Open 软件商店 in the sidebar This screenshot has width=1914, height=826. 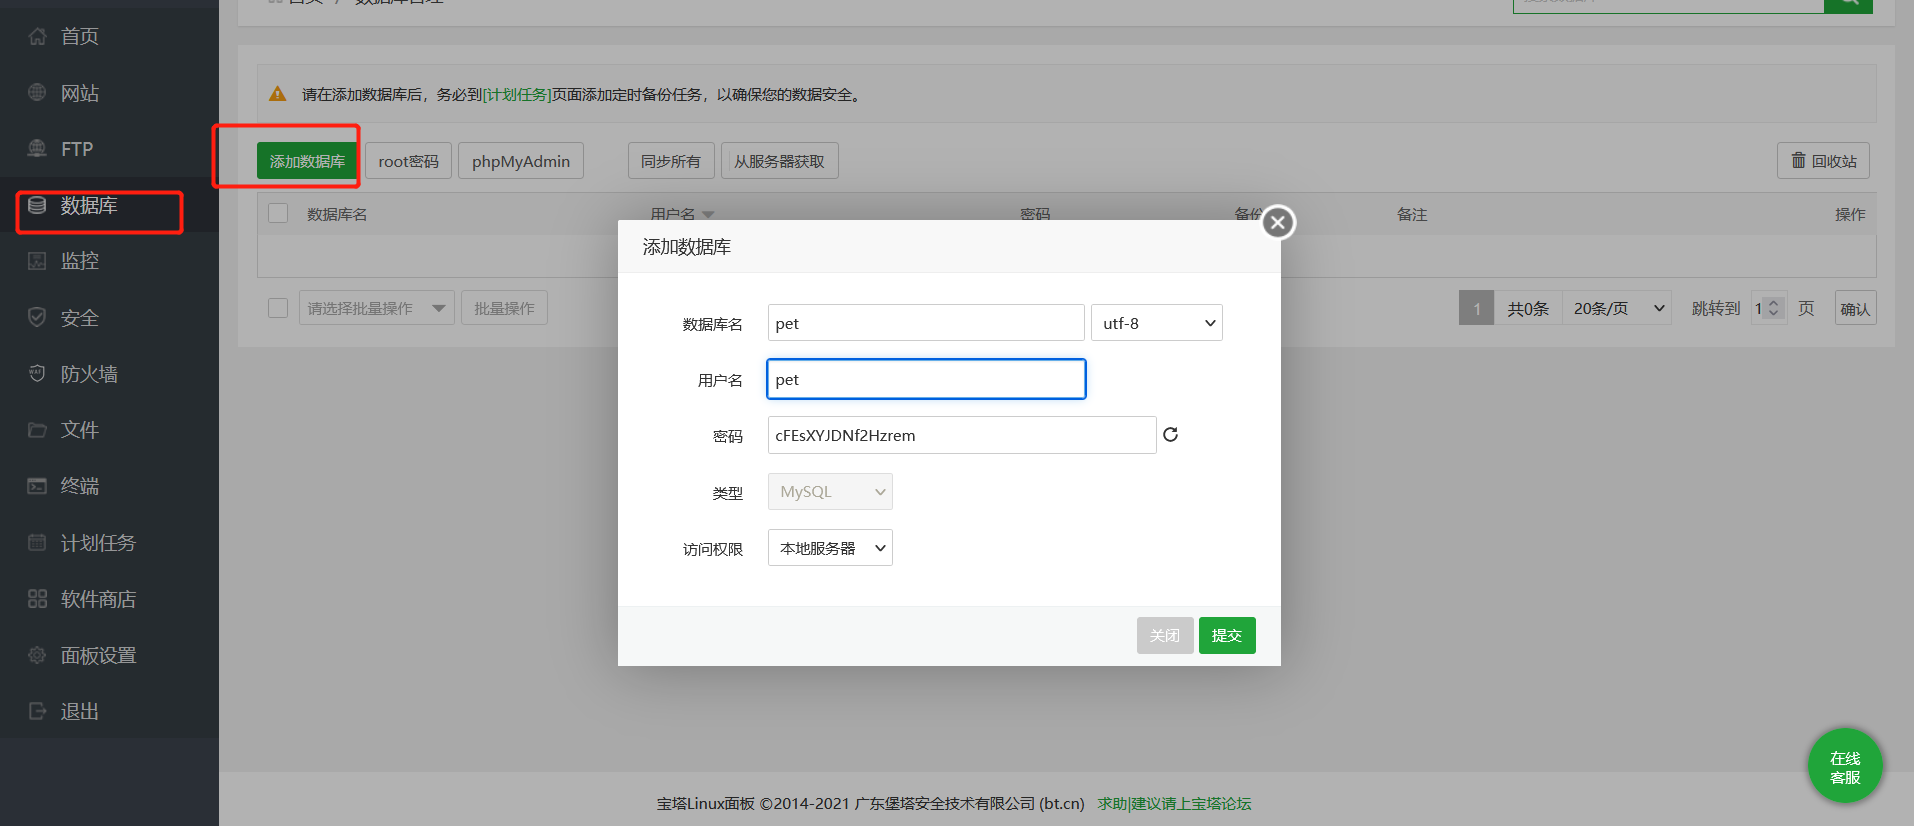[98, 599]
